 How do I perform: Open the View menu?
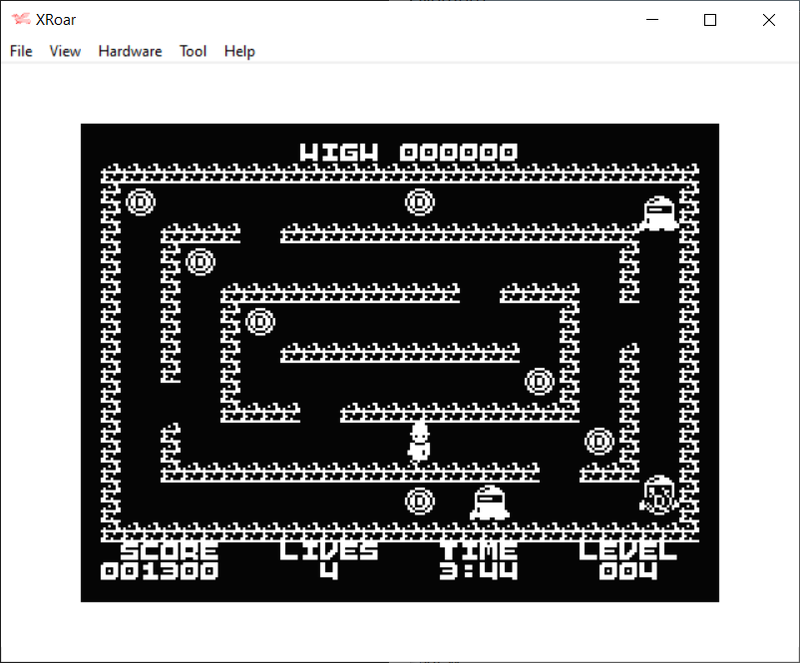click(x=65, y=51)
